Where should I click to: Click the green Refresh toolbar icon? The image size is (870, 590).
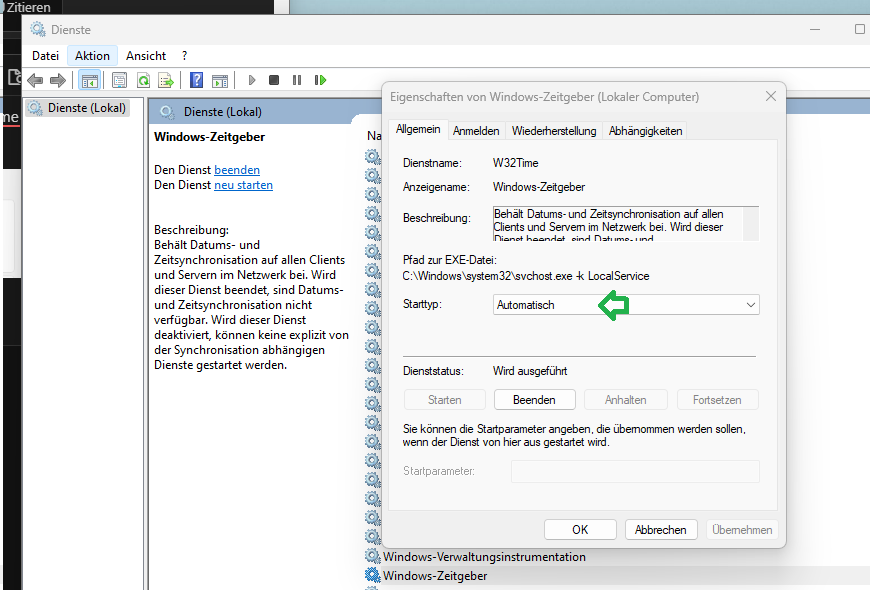tap(143, 80)
